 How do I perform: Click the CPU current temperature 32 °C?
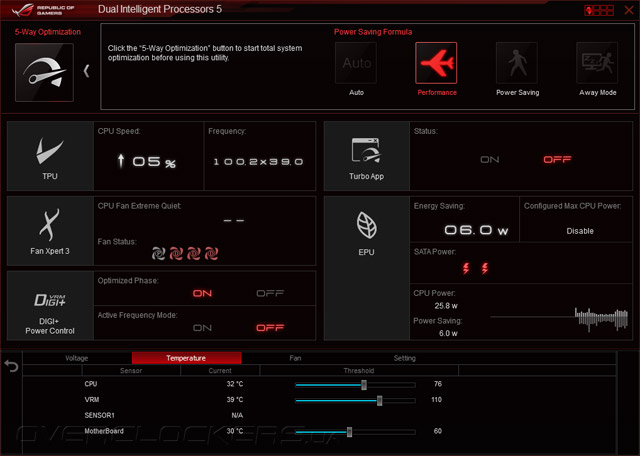click(235, 384)
